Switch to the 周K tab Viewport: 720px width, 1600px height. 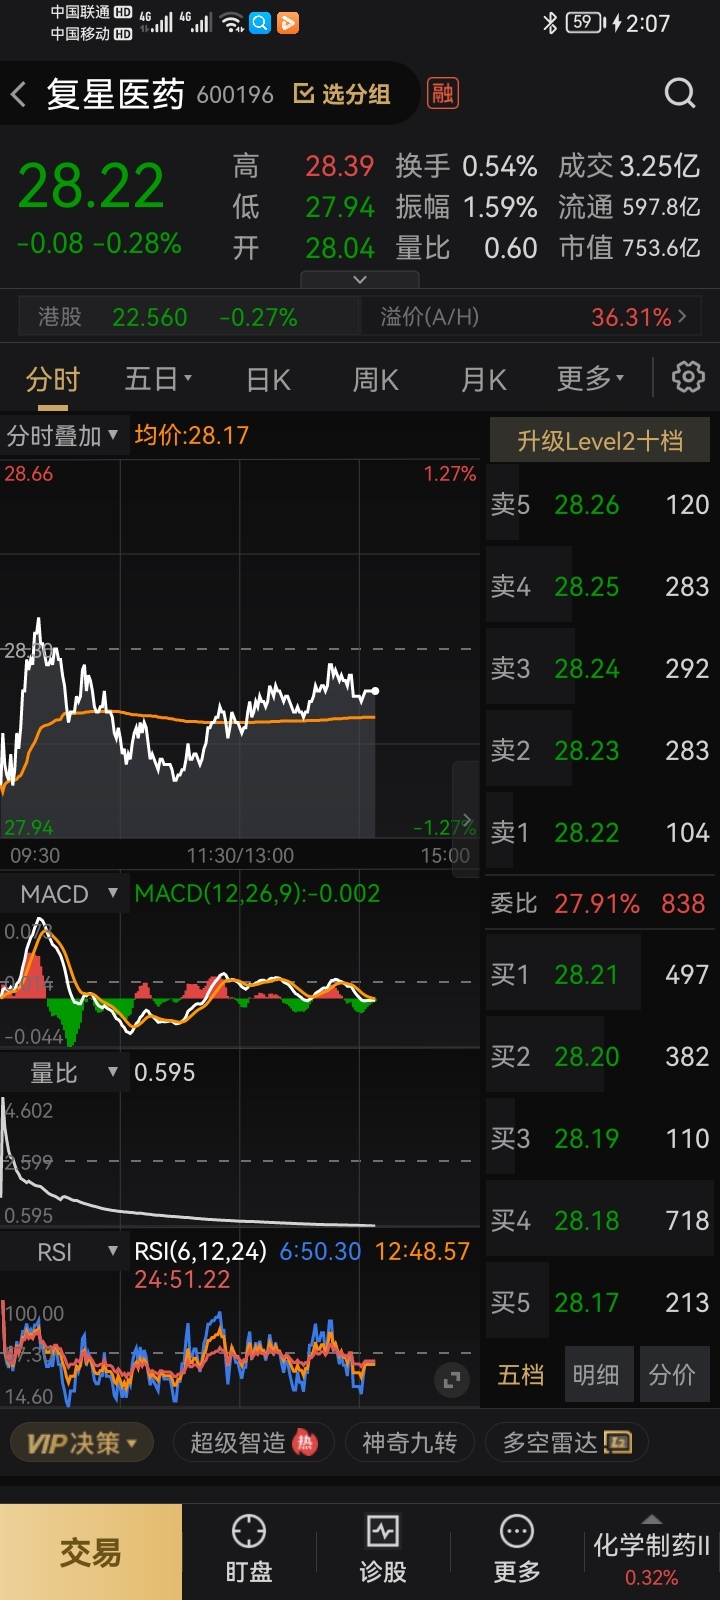376,380
